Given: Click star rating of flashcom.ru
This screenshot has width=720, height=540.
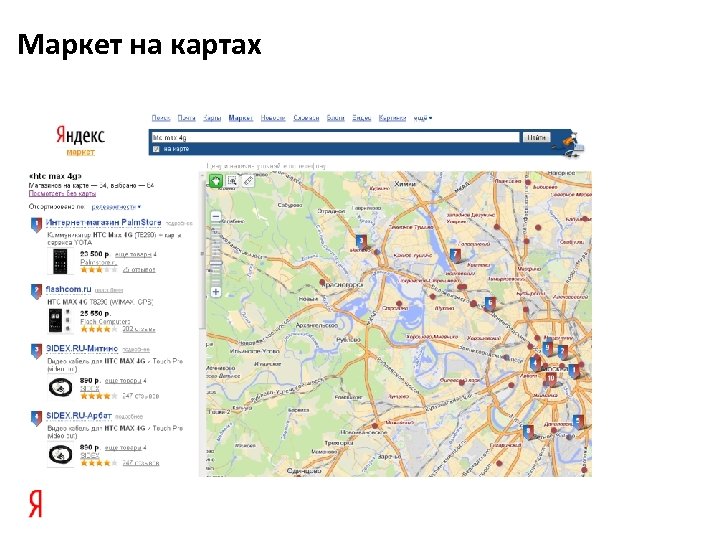Looking at the screenshot, I should tap(99, 329).
